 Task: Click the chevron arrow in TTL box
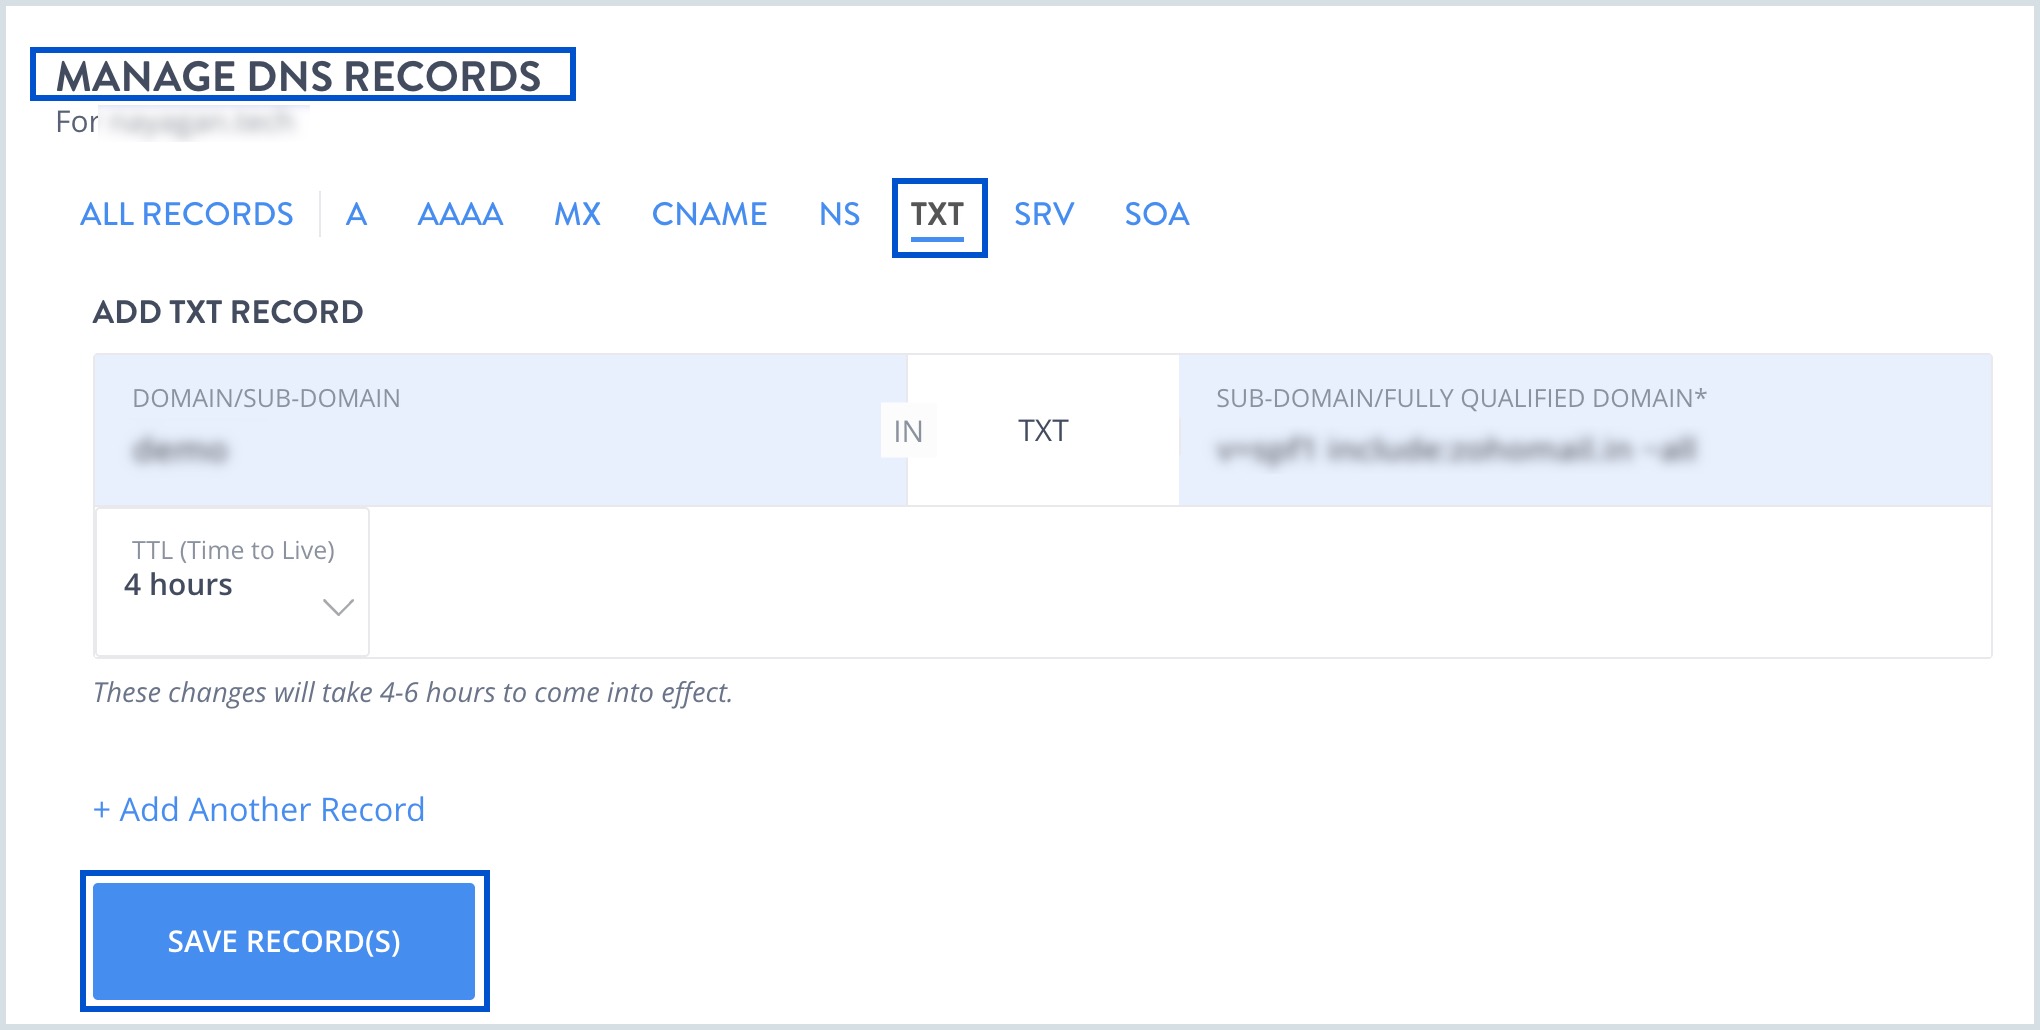pos(338,607)
